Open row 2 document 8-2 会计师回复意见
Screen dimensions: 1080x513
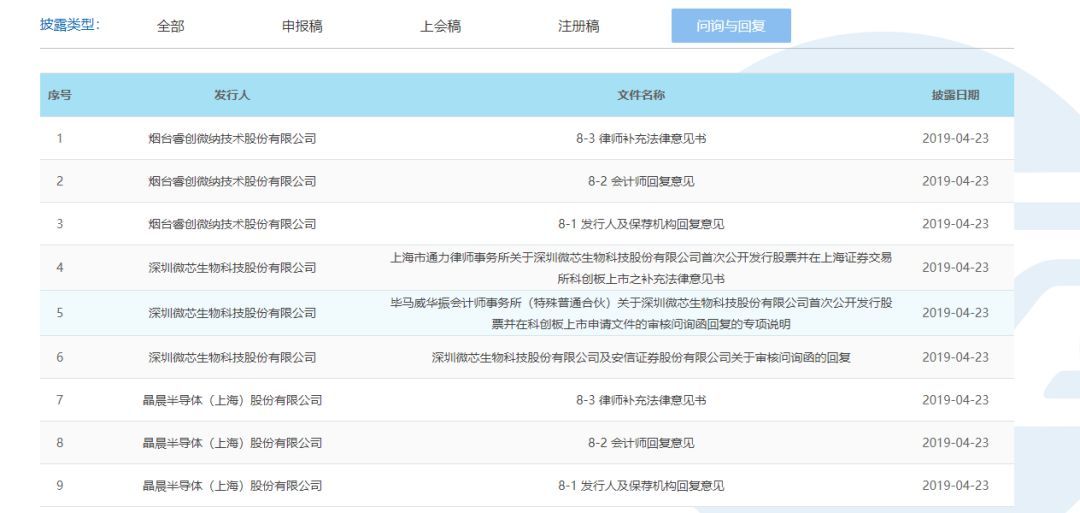coord(641,181)
